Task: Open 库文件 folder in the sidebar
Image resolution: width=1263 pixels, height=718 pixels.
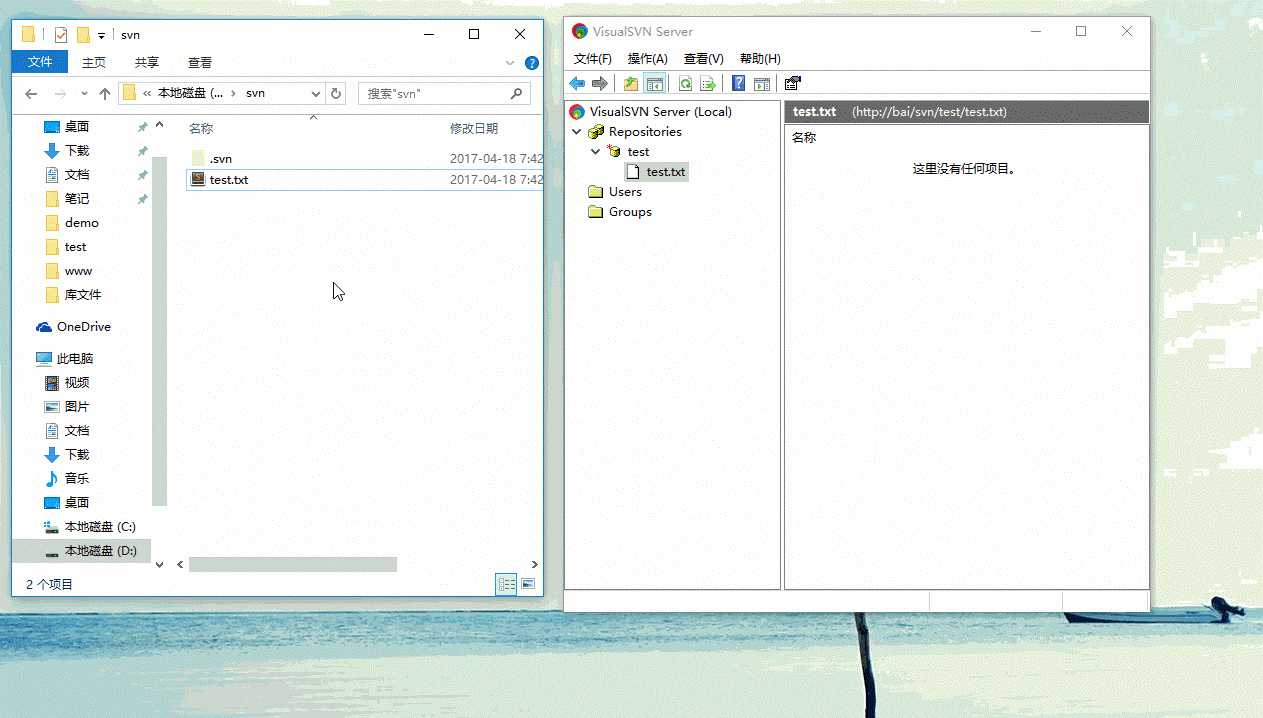Action: [x=83, y=295]
